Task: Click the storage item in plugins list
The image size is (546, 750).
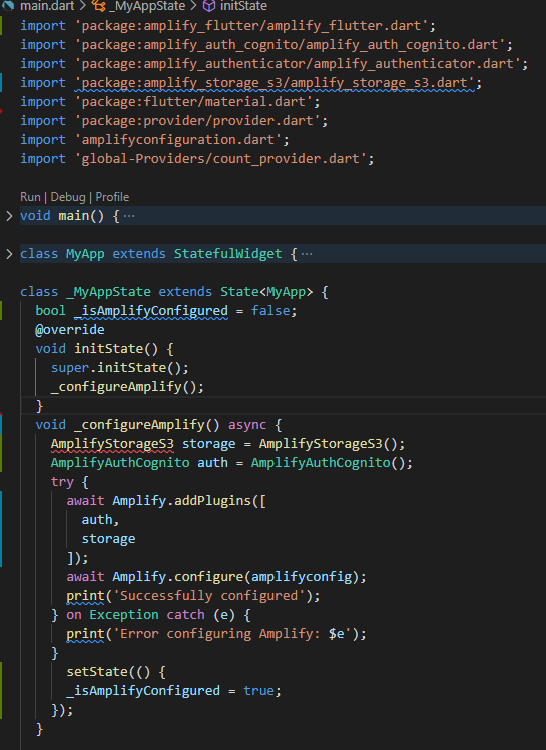Action: (x=109, y=539)
